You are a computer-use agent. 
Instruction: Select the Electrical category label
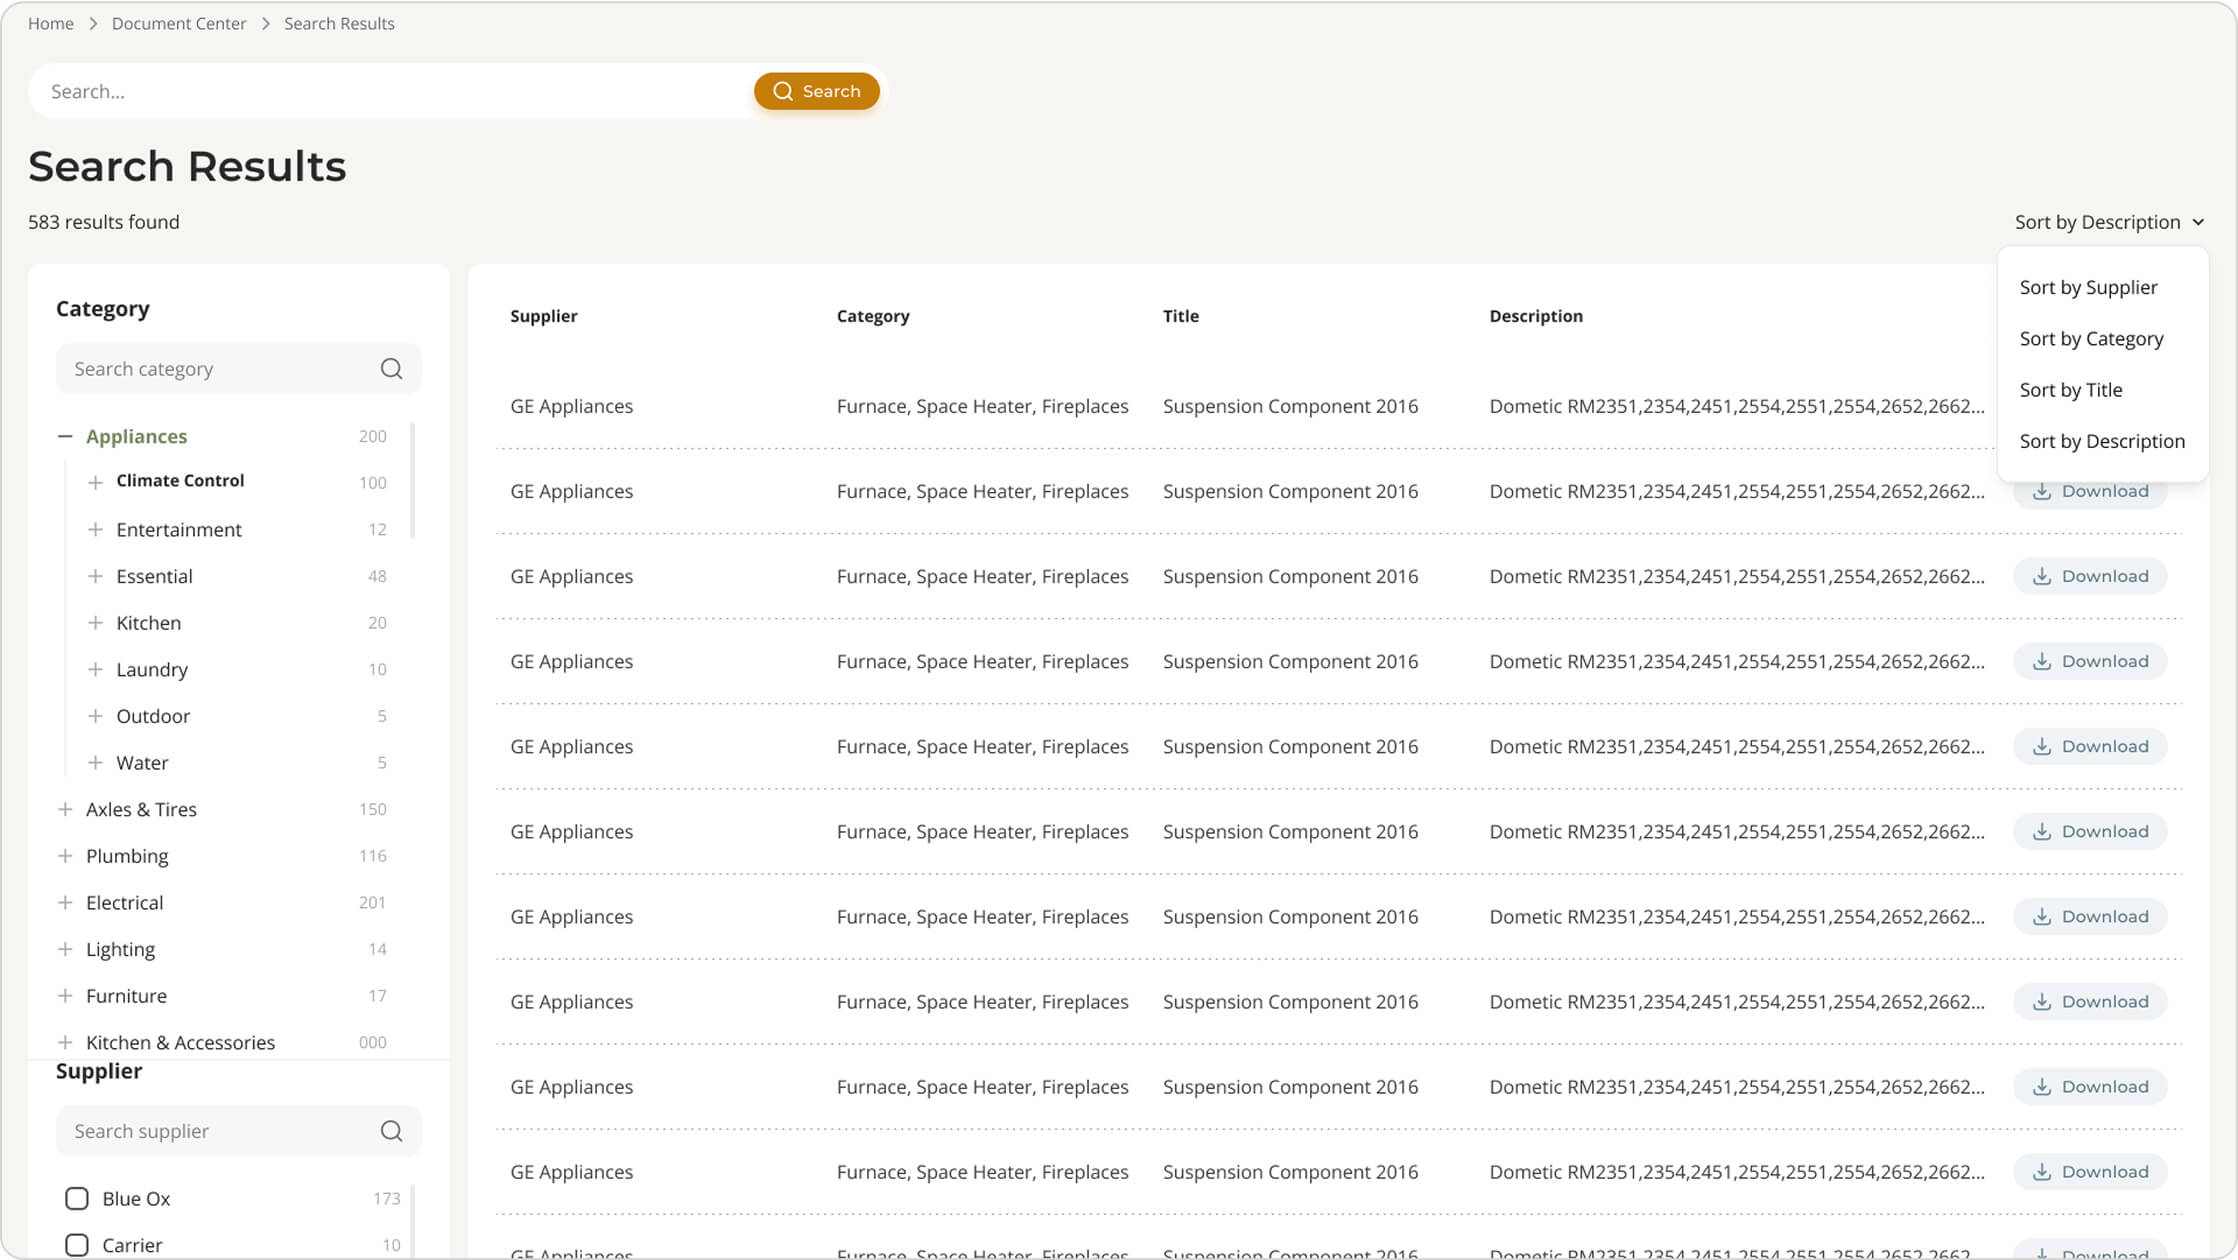(x=124, y=902)
